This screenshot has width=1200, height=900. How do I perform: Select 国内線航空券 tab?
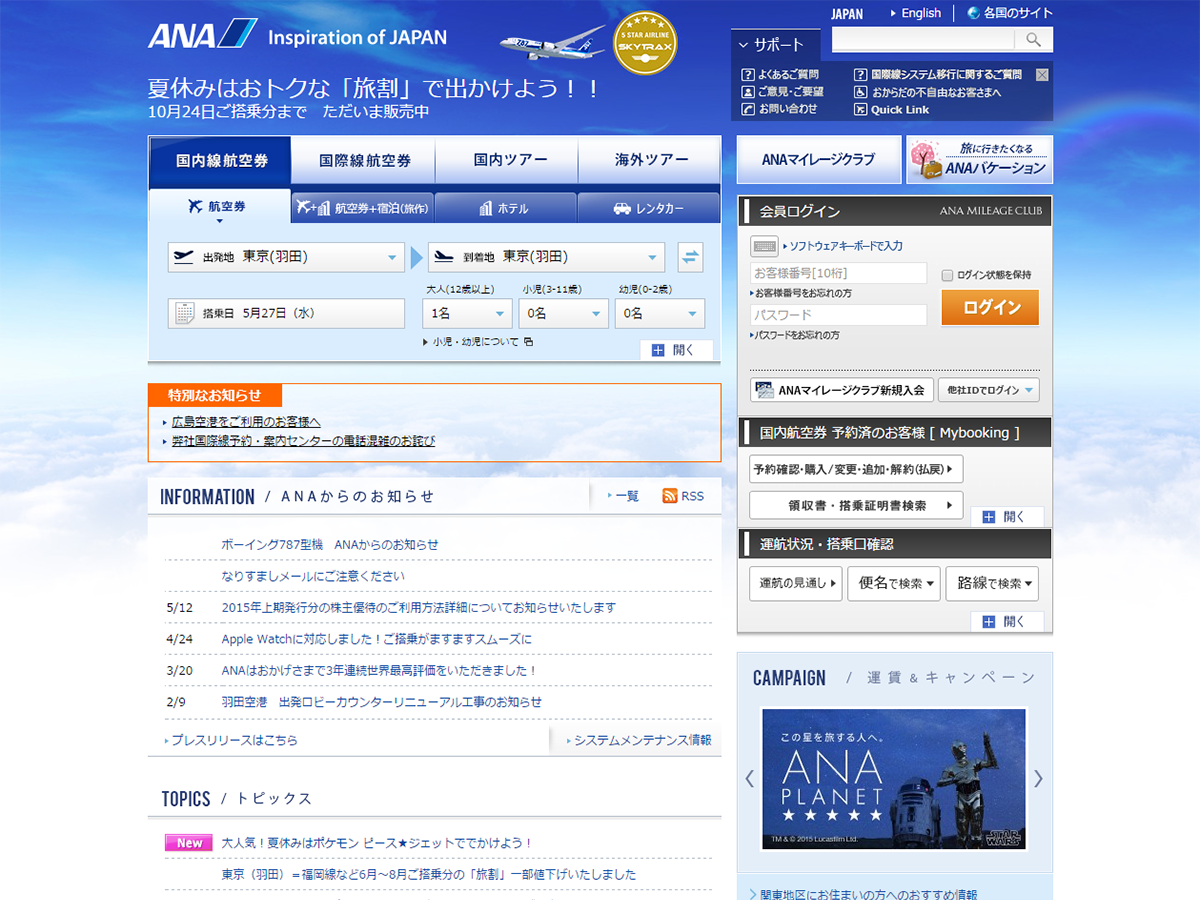point(220,160)
